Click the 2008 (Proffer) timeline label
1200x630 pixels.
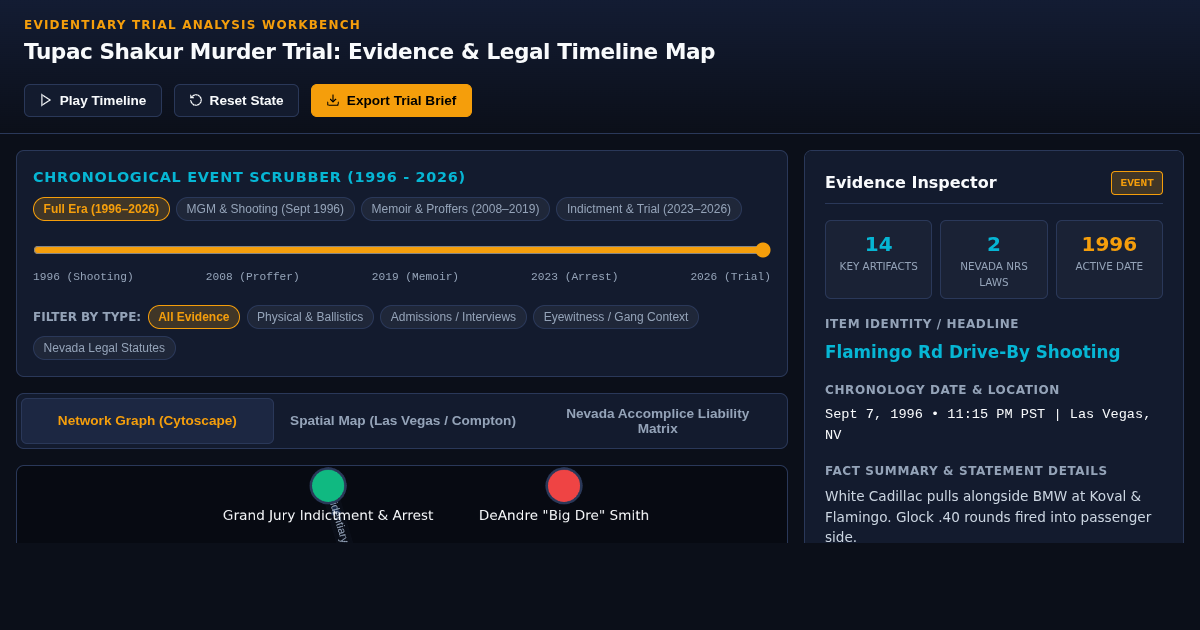(253, 277)
